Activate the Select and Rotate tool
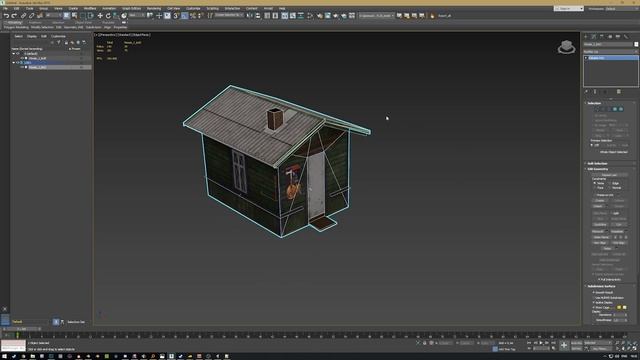Image resolution: width=640 pixels, height=360 pixels. (108, 16)
